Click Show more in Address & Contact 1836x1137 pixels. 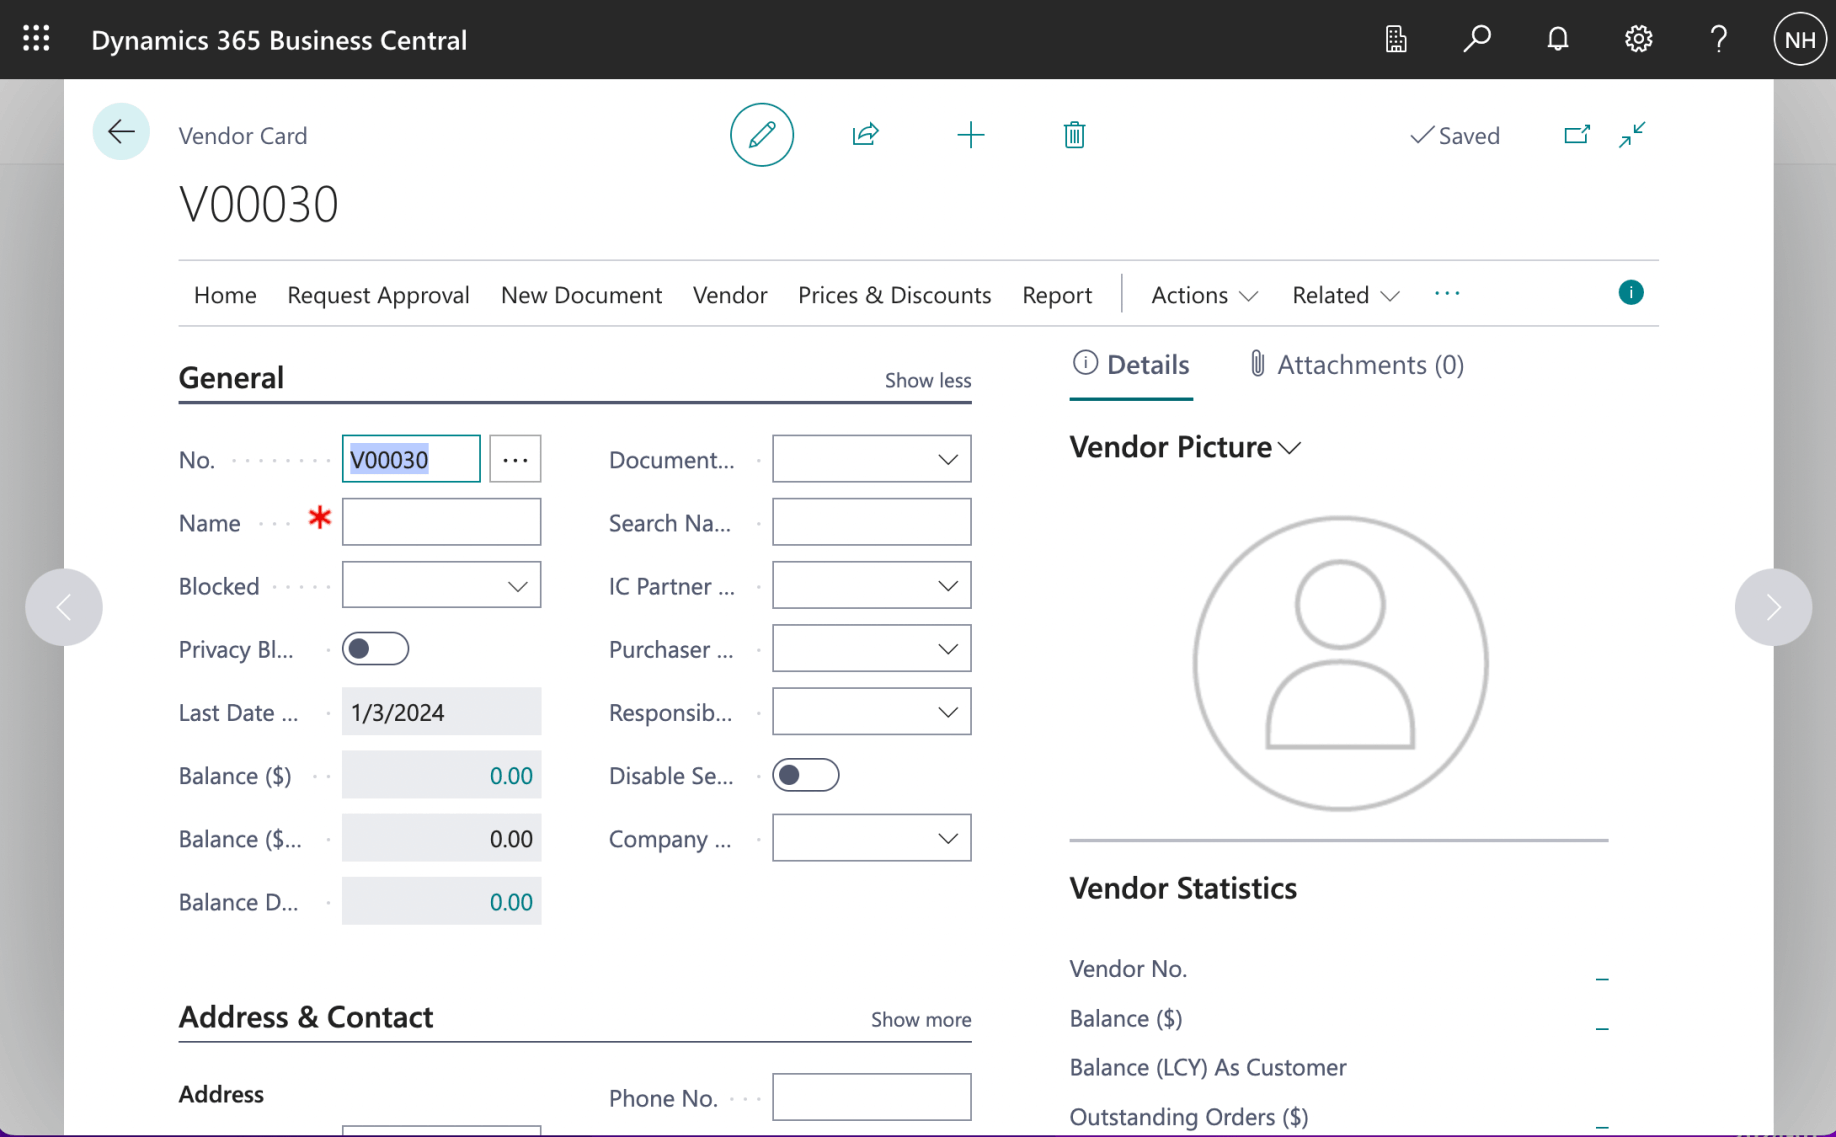[920, 1019]
